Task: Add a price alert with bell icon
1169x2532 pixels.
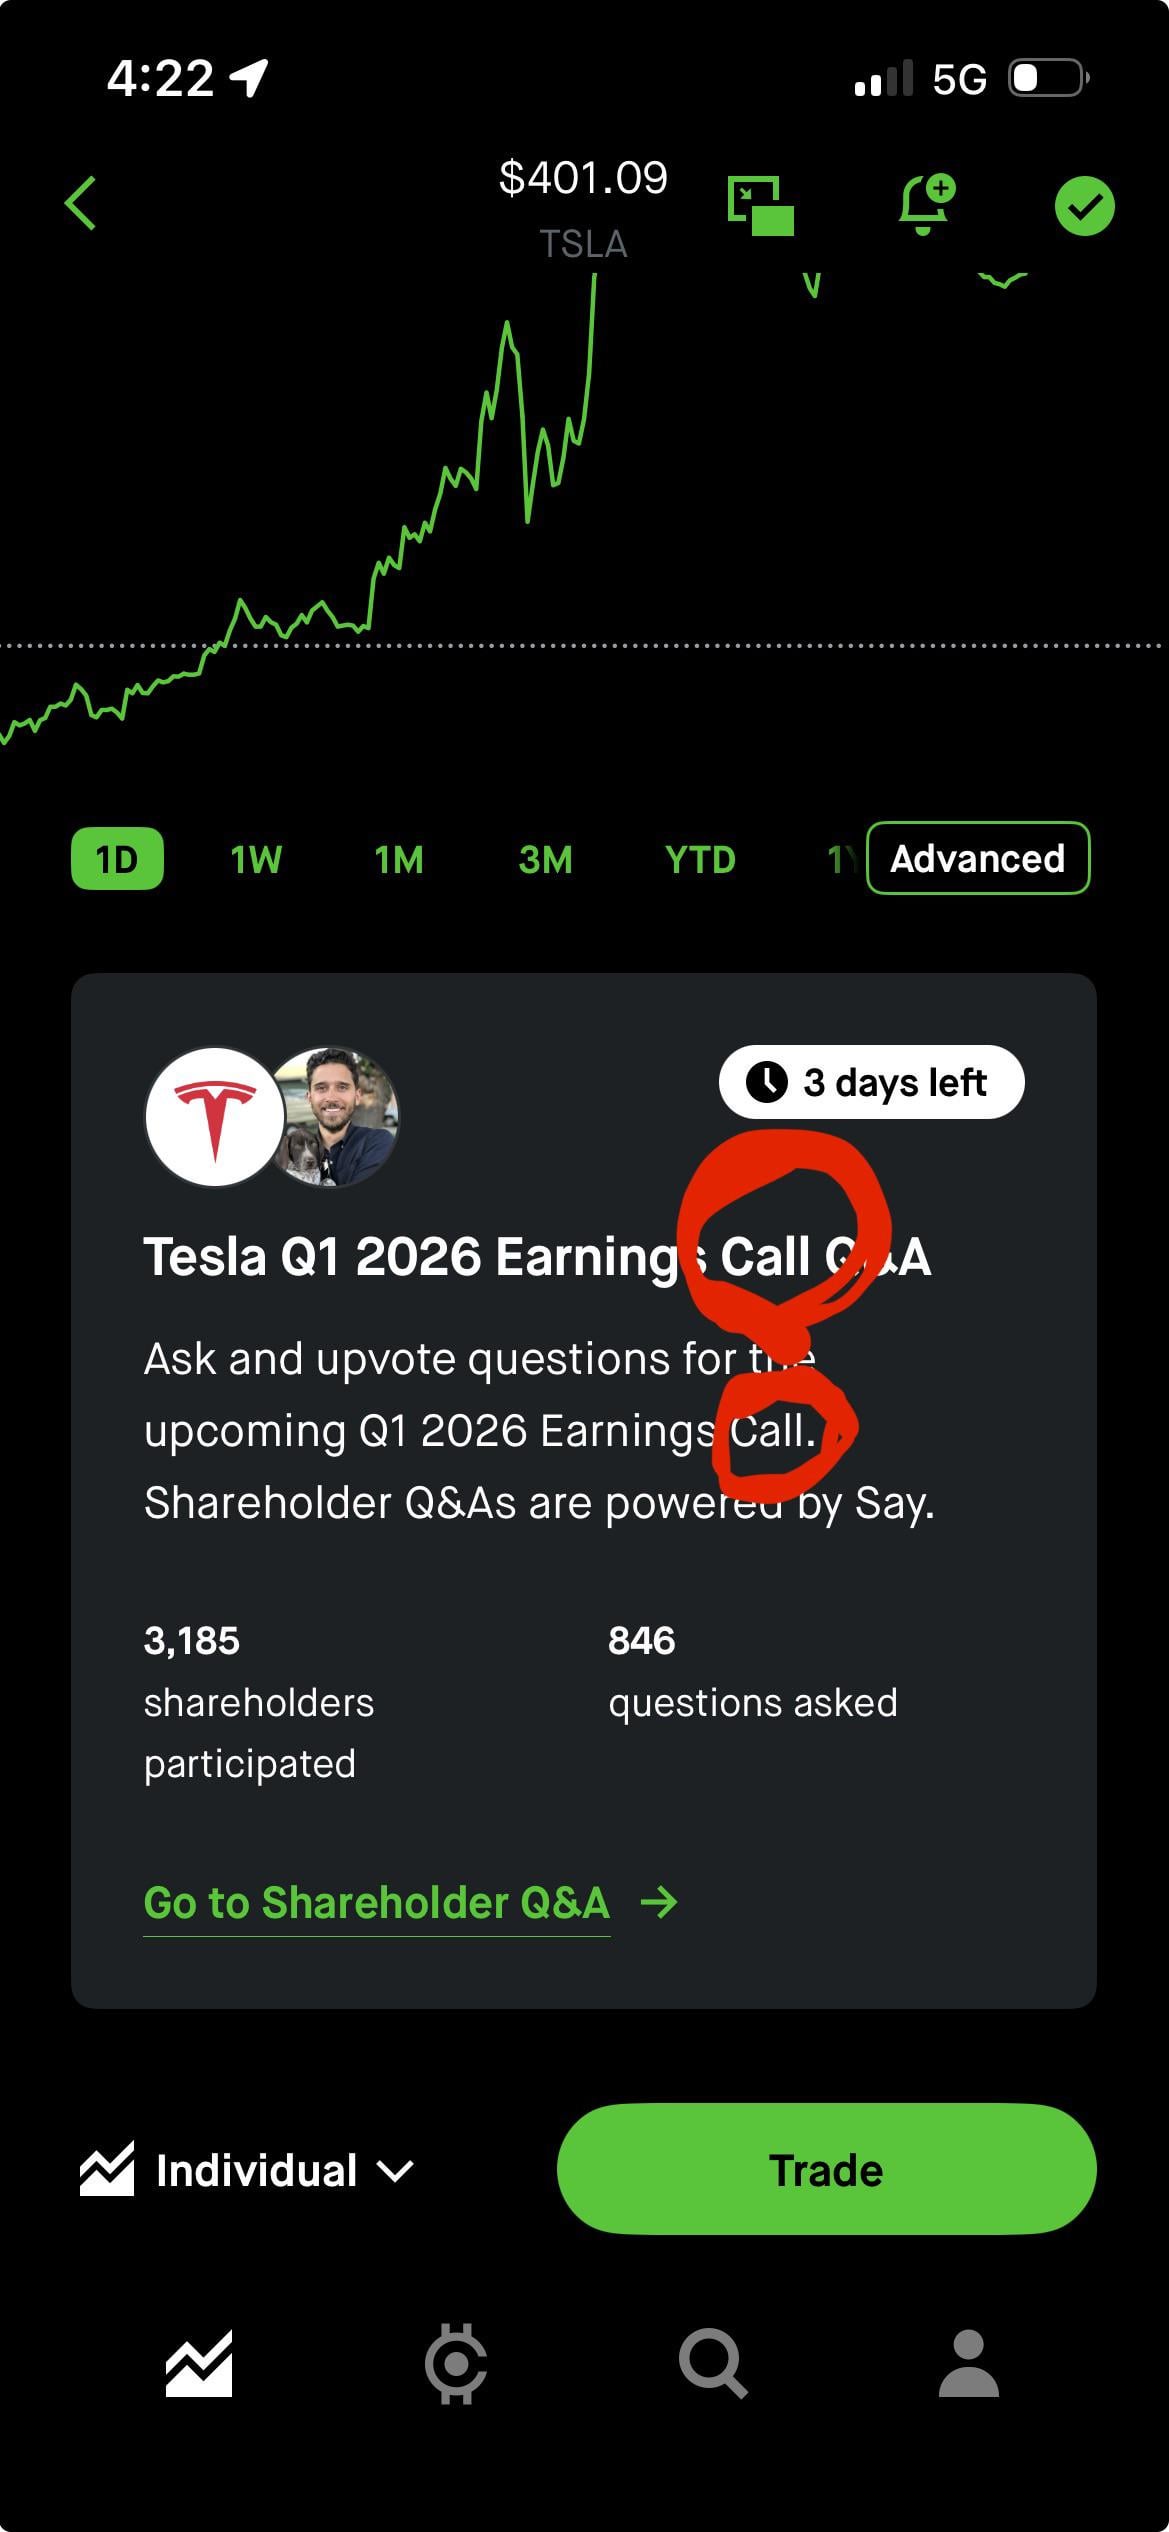Action: [x=926, y=205]
